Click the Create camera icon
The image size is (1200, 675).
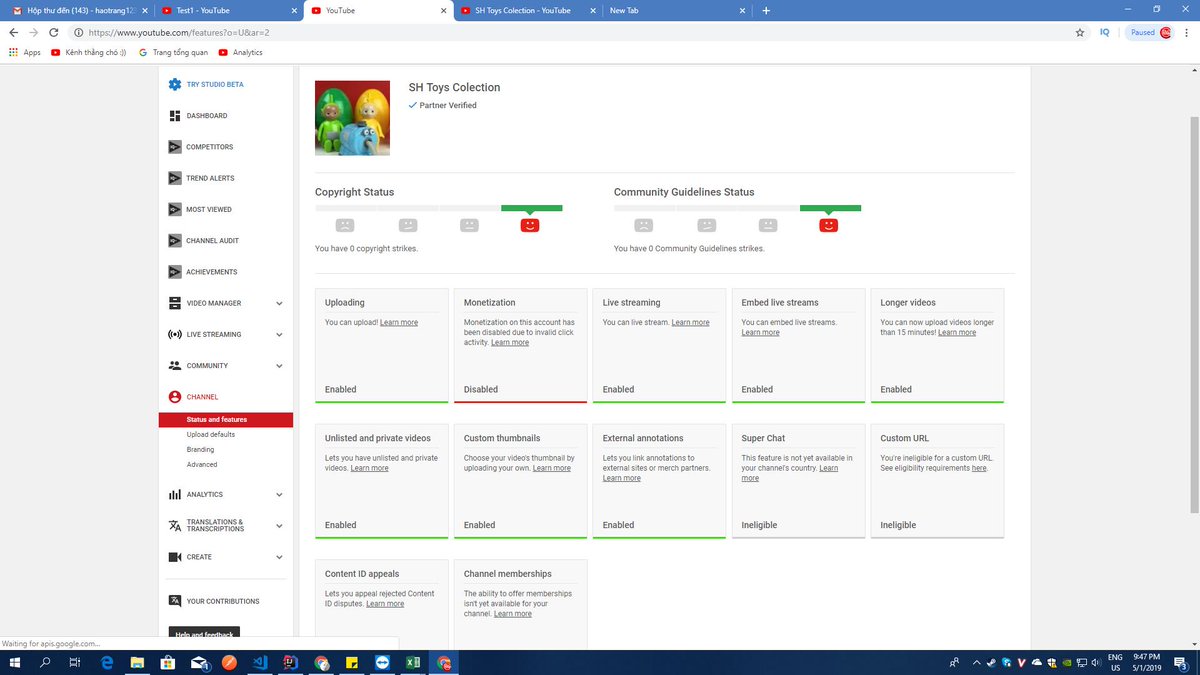click(x=175, y=557)
